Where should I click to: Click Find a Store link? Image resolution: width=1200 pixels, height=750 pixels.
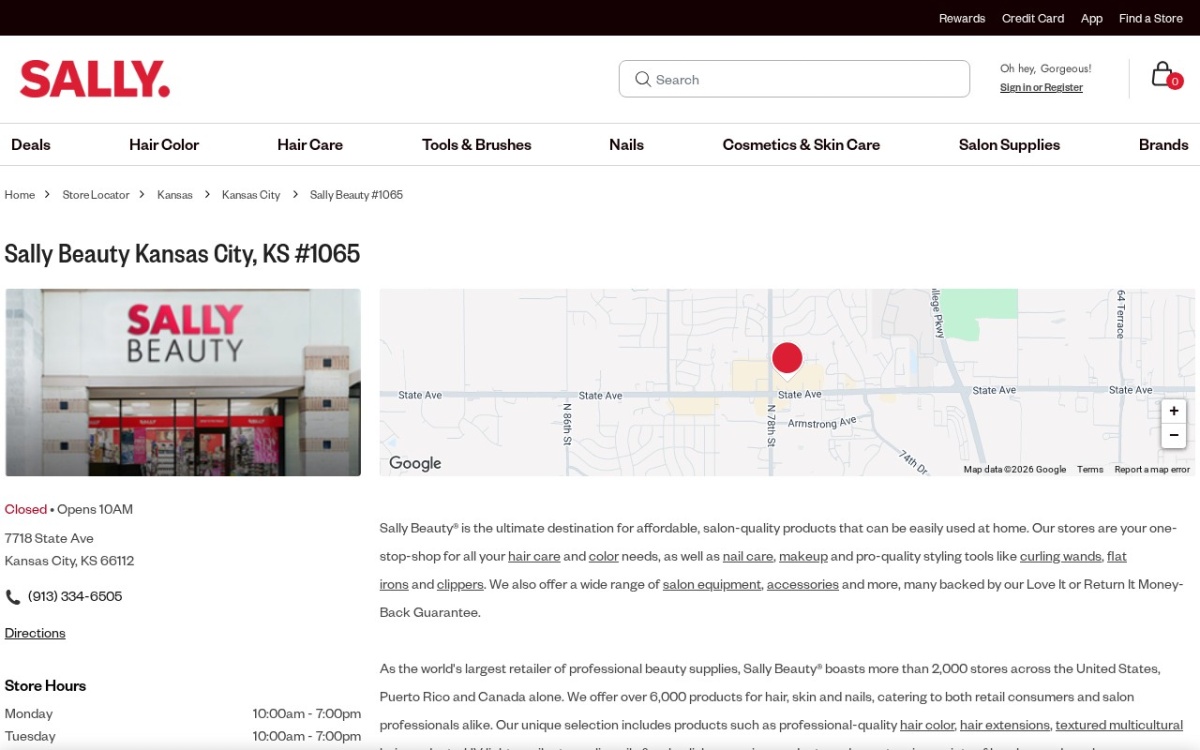1151,18
